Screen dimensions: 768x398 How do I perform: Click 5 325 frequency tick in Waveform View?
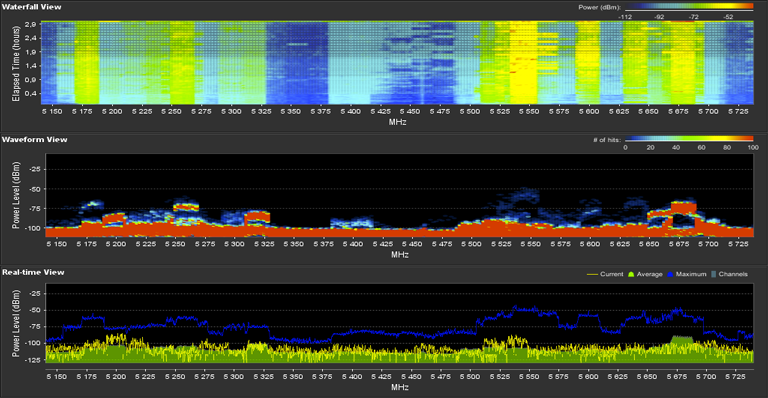point(265,244)
